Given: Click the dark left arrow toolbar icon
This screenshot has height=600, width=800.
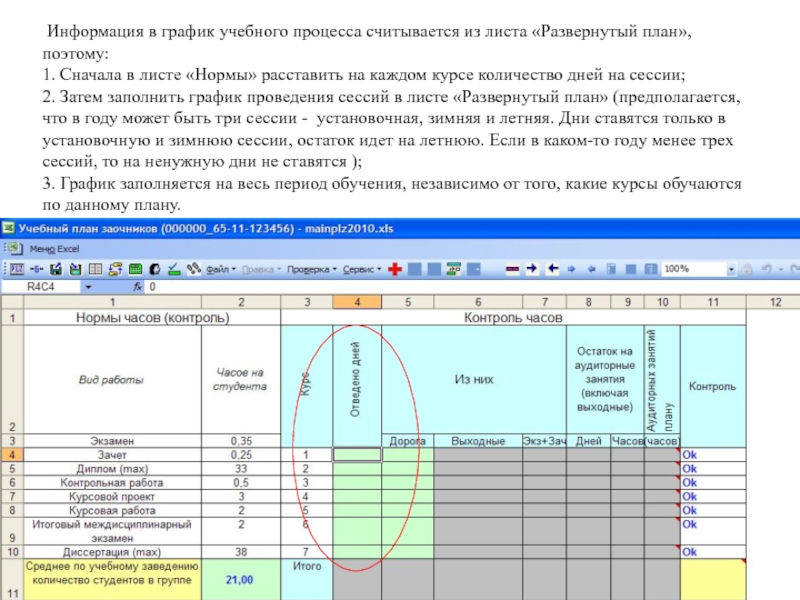Looking at the screenshot, I should (x=552, y=269).
